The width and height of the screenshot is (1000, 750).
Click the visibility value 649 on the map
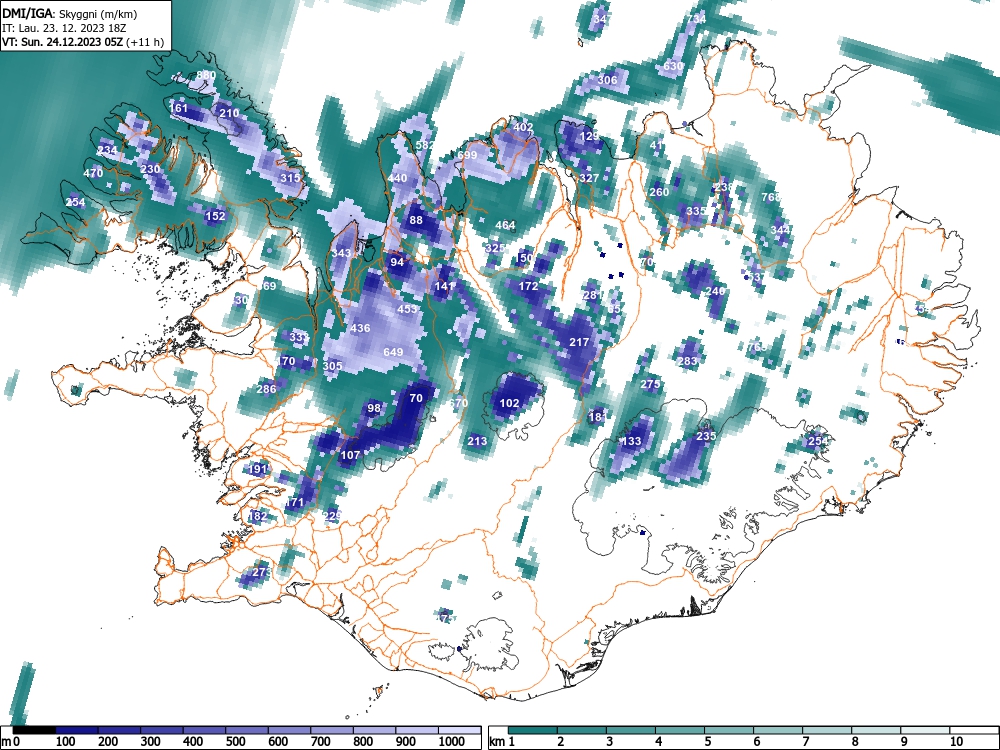(x=393, y=351)
